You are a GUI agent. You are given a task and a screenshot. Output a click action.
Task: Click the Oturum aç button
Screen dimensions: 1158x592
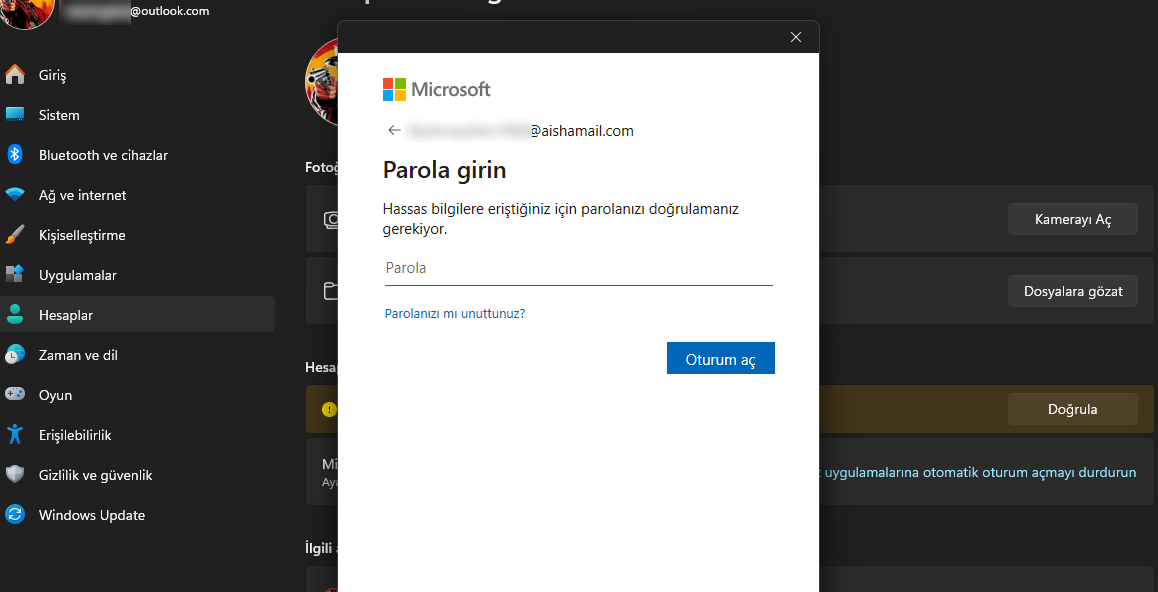721,358
